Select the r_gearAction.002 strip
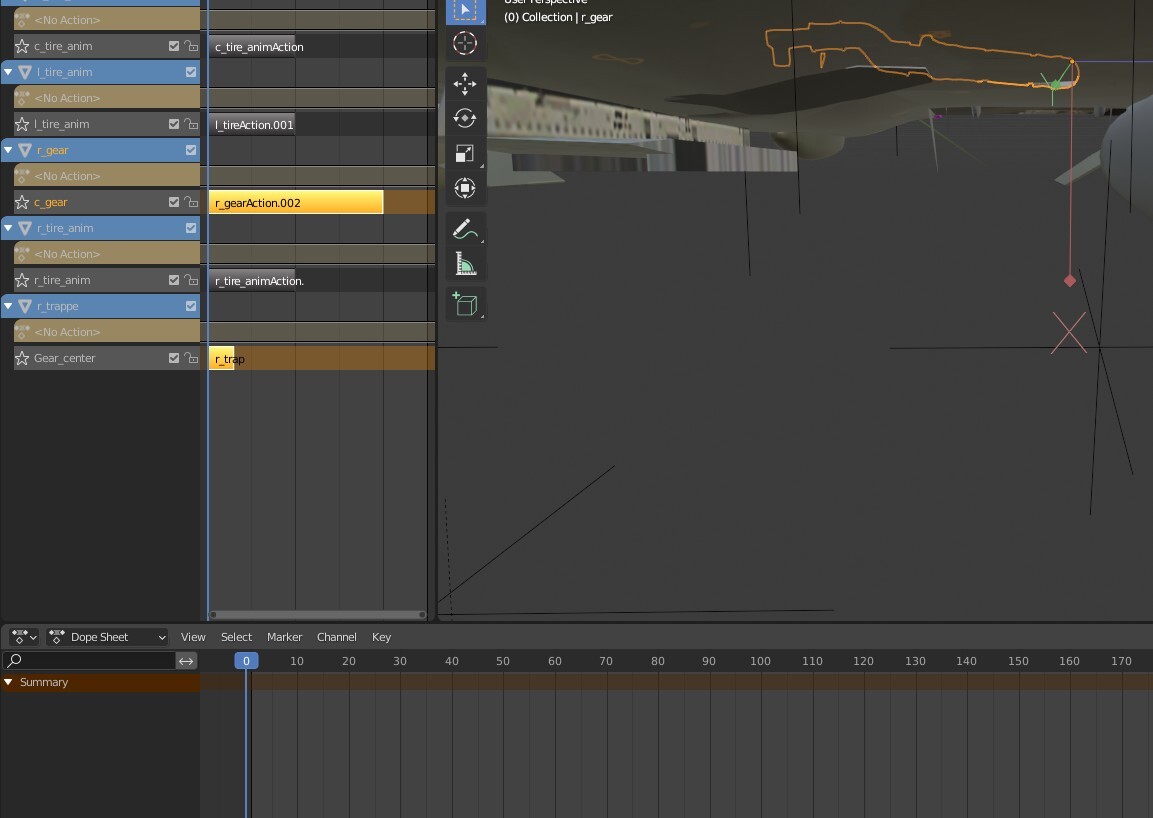 pos(295,202)
